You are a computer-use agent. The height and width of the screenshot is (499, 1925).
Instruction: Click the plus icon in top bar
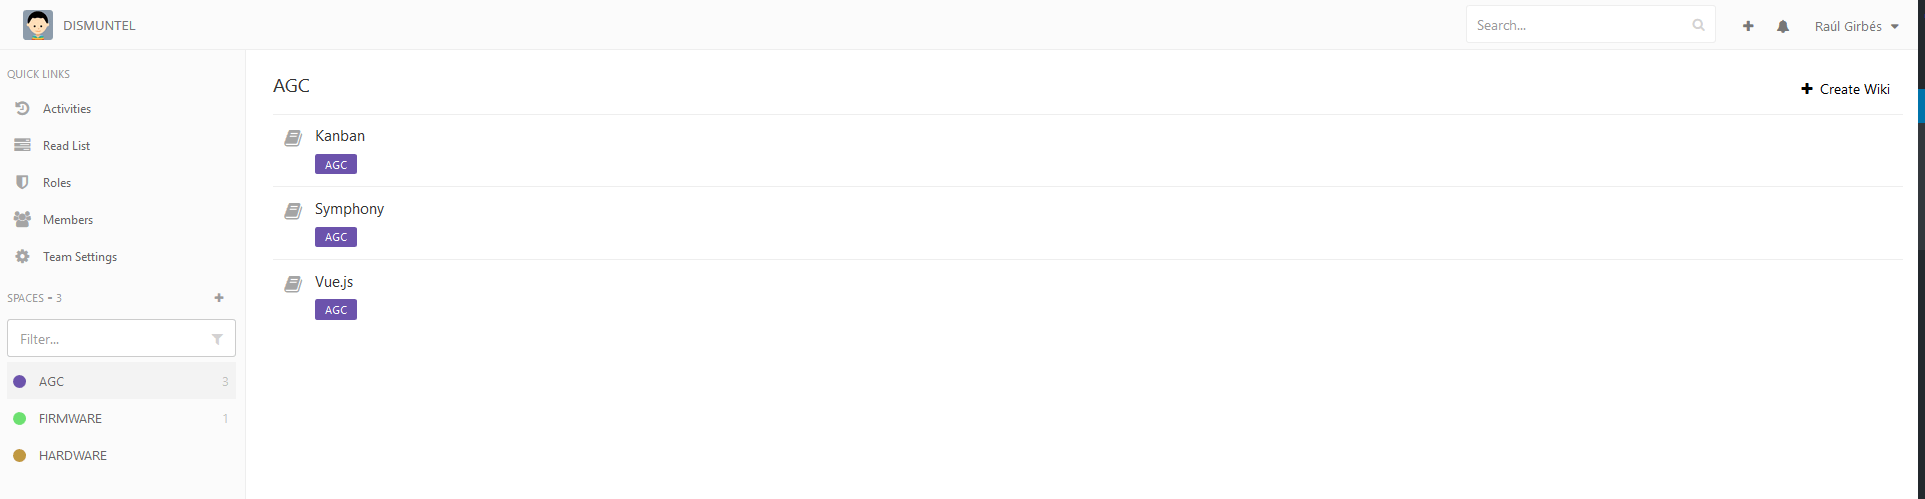click(1748, 26)
